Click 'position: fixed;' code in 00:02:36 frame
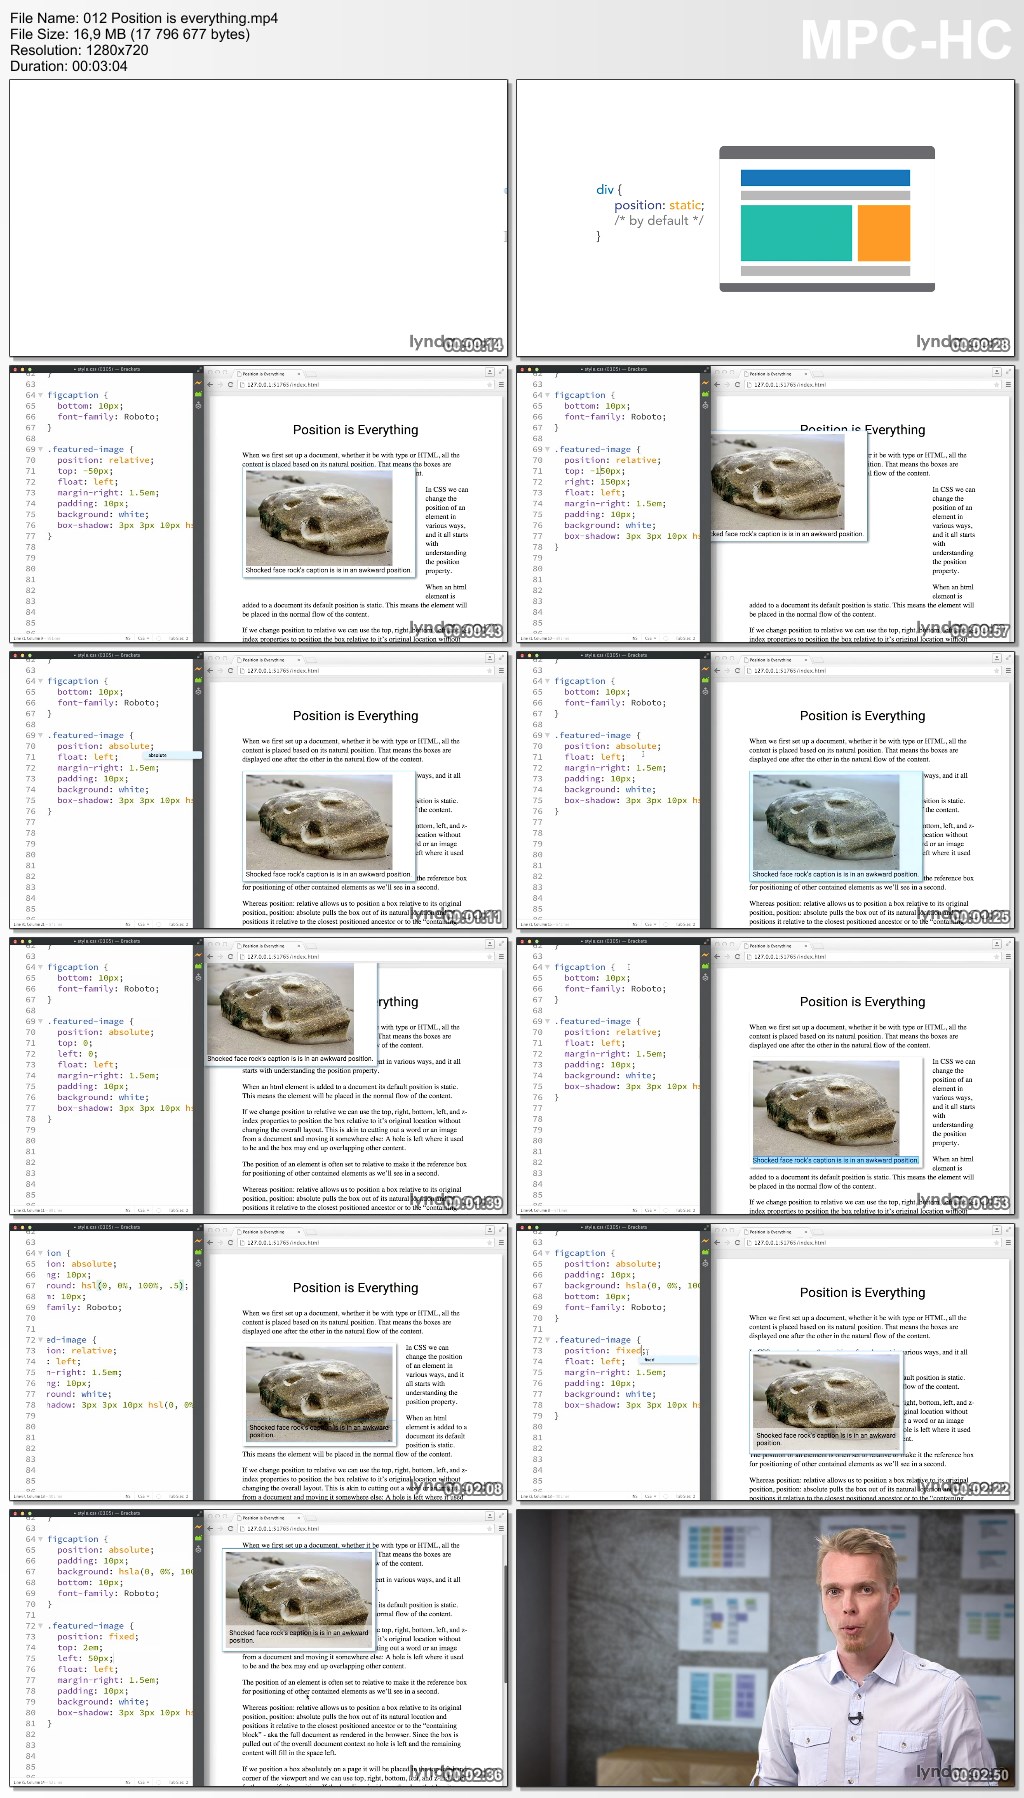1024x1798 pixels. [x=98, y=1637]
